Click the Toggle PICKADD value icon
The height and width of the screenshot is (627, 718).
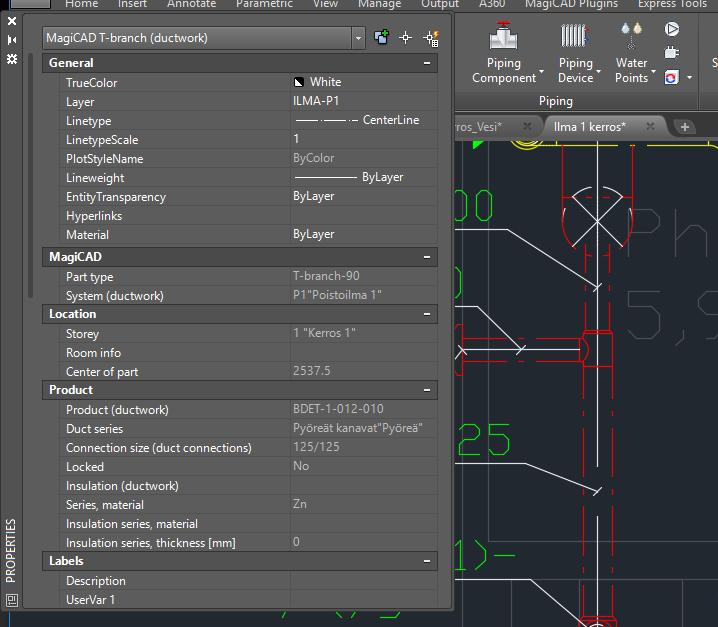[381, 38]
